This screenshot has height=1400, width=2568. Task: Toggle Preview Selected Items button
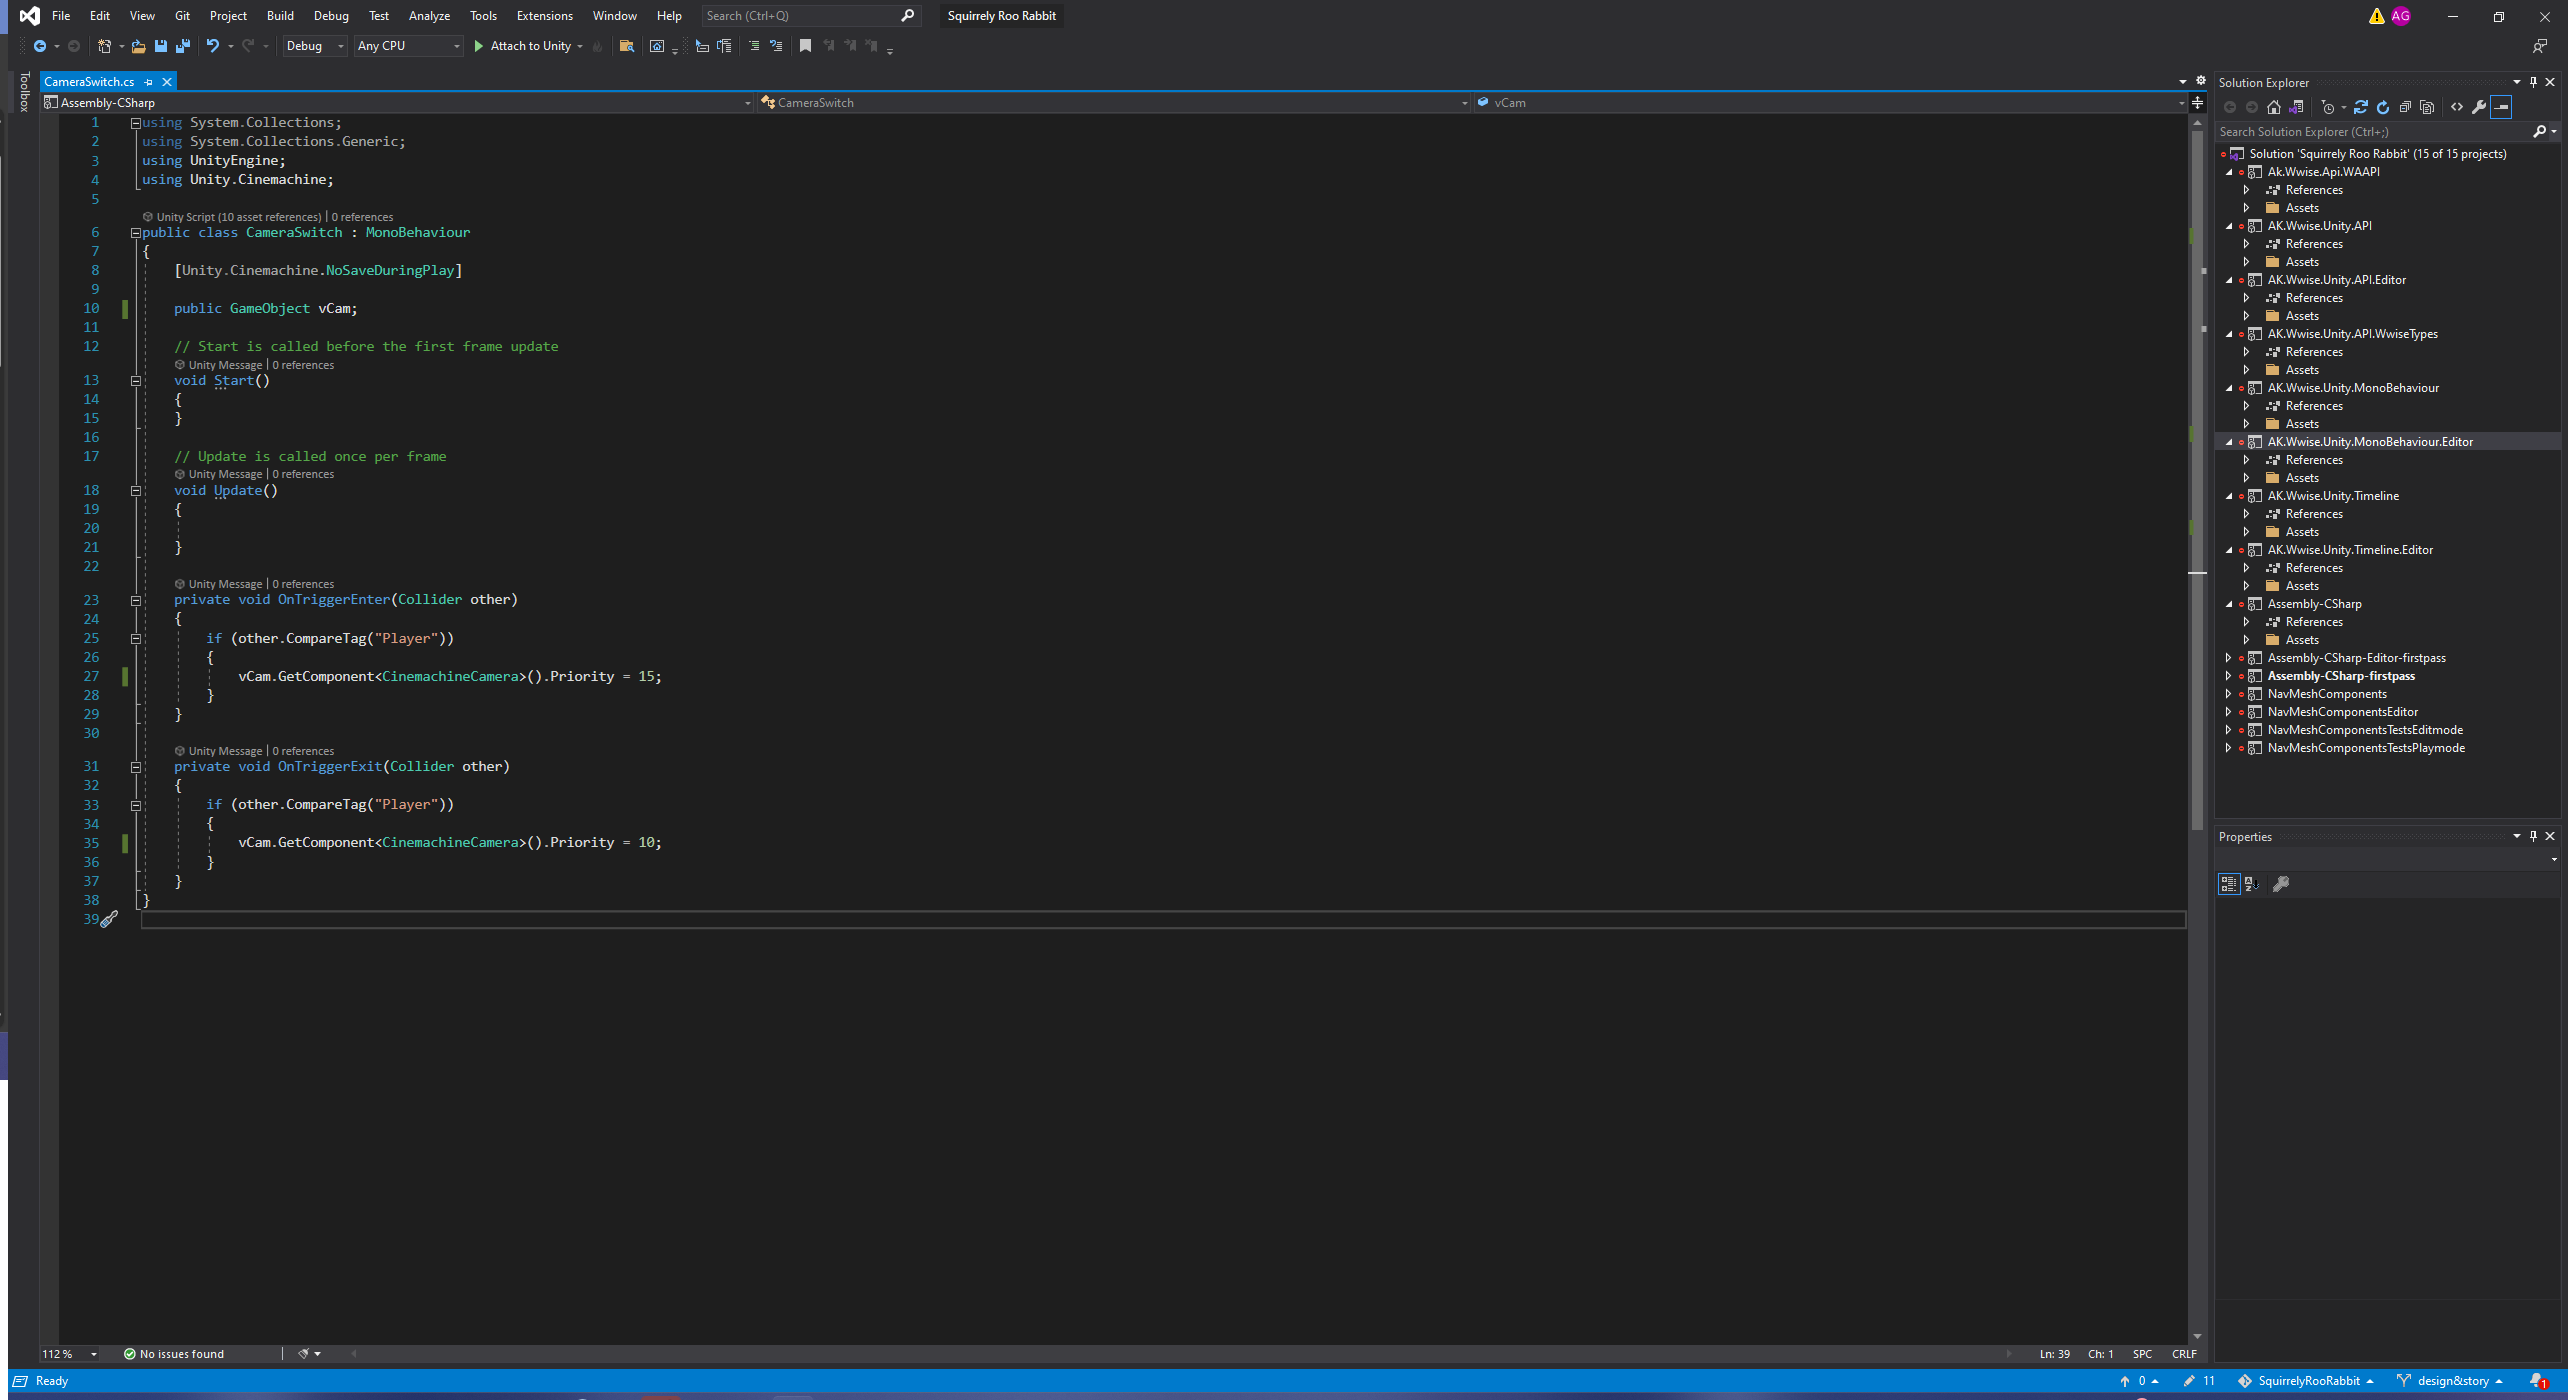[x=2501, y=107]
